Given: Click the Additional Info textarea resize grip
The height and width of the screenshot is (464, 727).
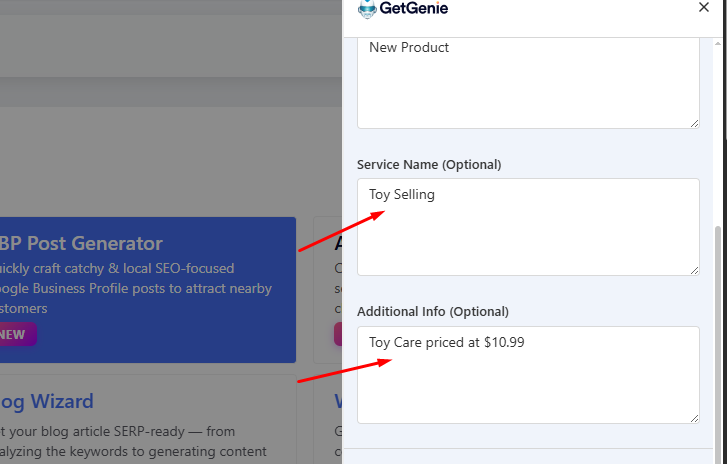Looking at the screenshot, I should (694, 417).
